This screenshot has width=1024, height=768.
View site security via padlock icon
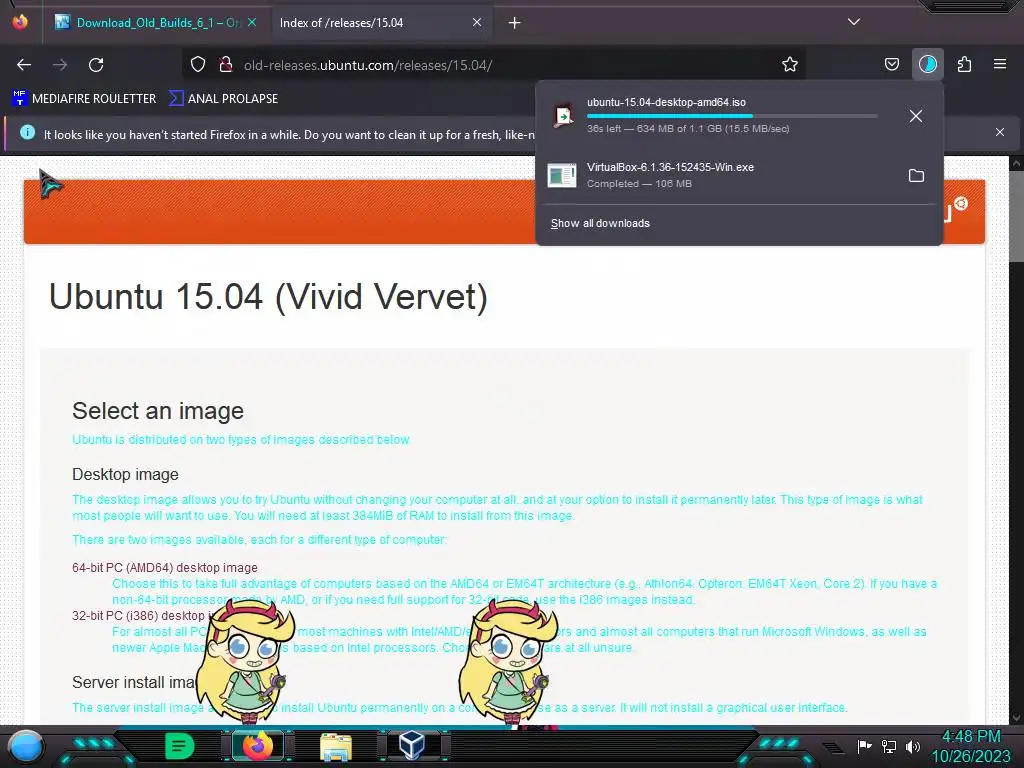click(x=225, y=65)
